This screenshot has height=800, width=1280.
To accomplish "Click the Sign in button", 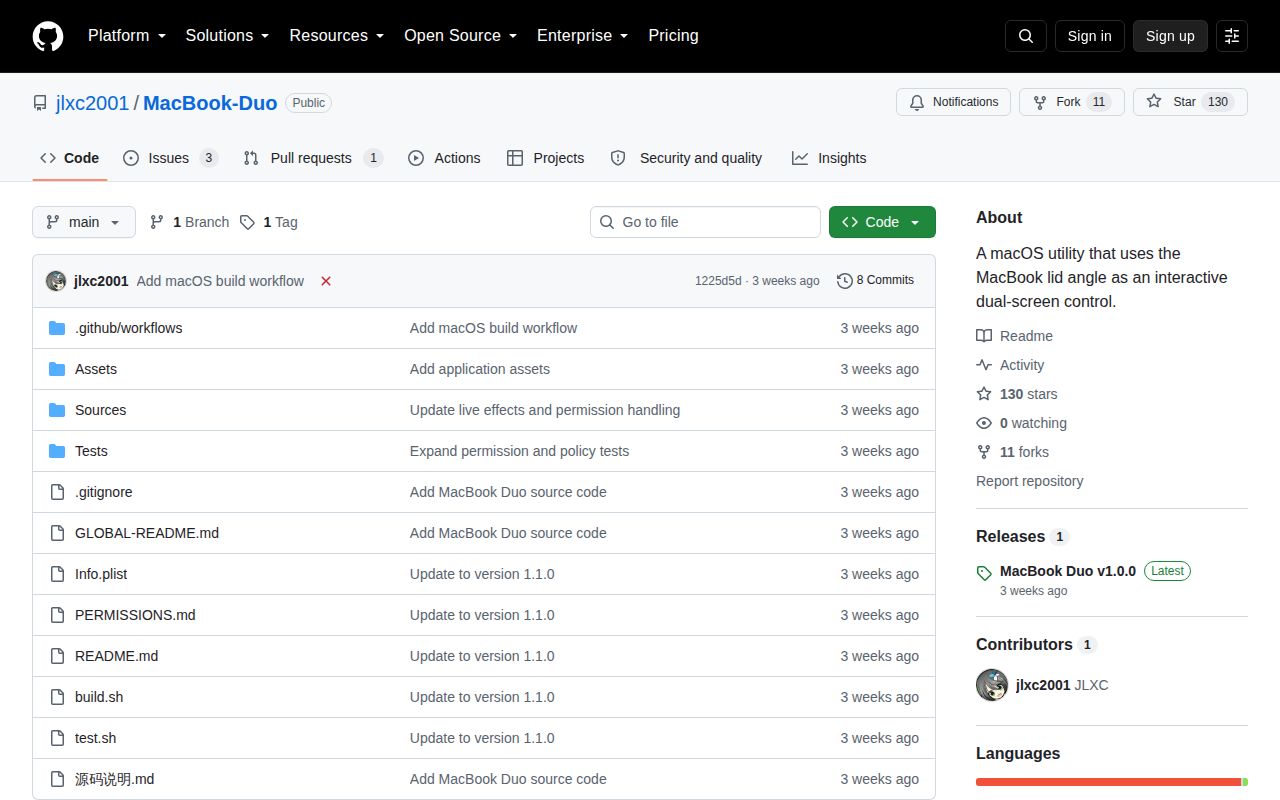I will tap(1089, 36).
